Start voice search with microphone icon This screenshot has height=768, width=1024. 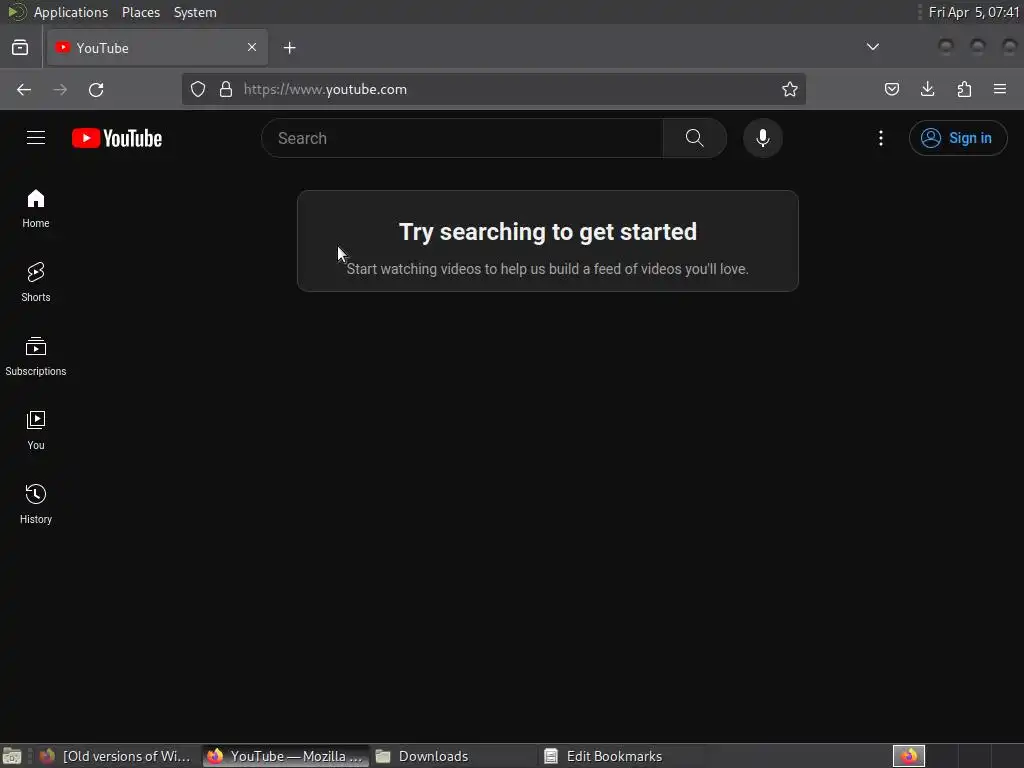(x=763, y=138)
